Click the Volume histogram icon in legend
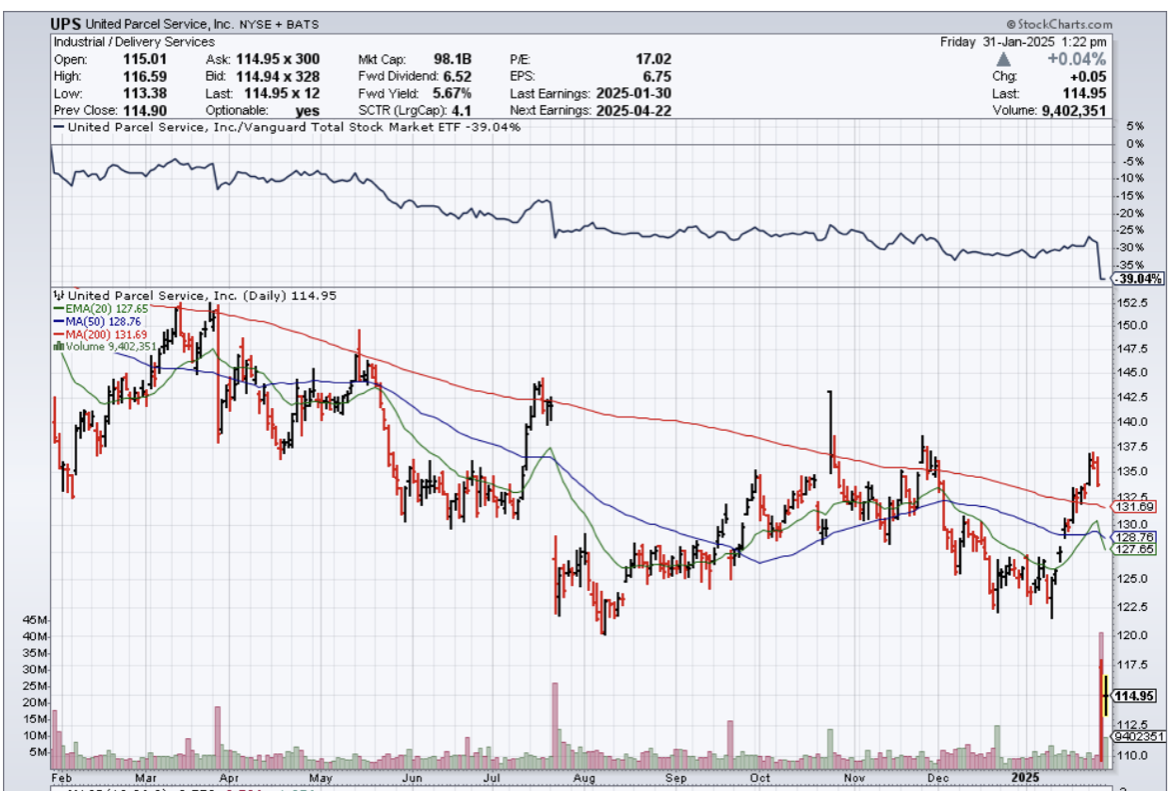 pos(59,347)
